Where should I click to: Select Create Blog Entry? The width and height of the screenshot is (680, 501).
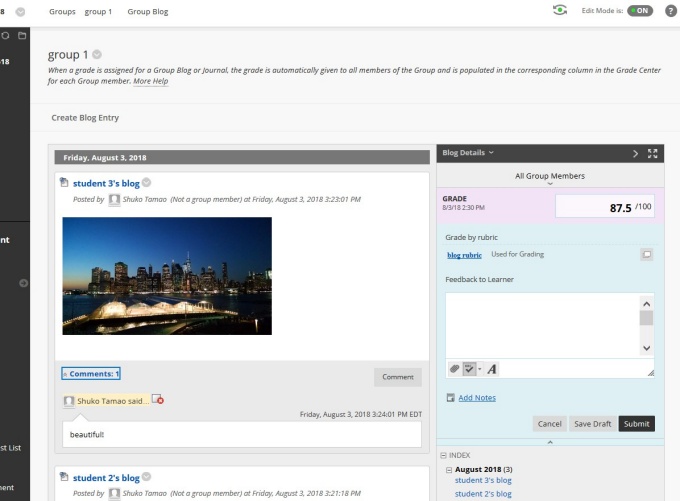coord(85,118)
